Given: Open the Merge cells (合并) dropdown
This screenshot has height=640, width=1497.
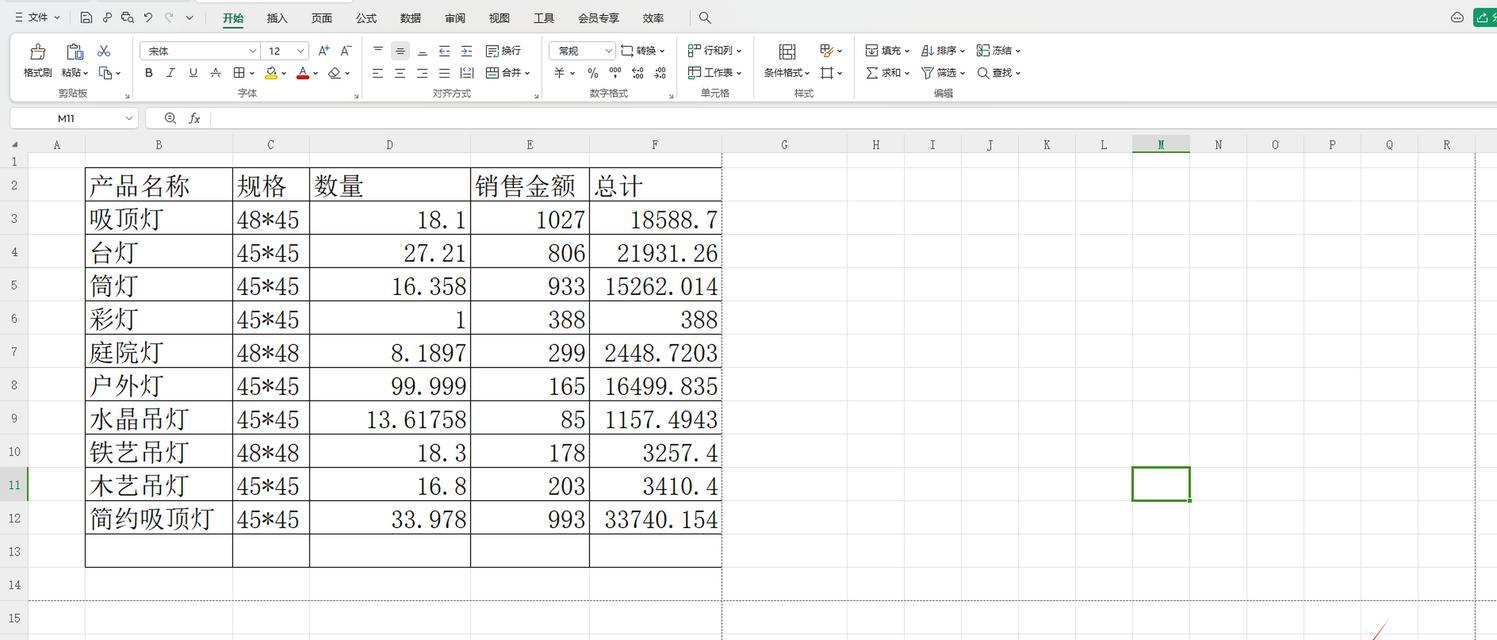Looking at the screenshot, I should (x=508, y=73).
